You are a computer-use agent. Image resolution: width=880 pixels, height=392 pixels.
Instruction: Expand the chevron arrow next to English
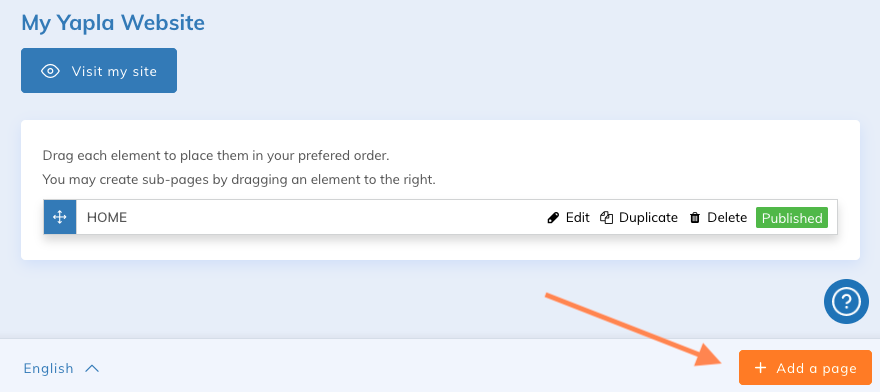pos(92,369)
